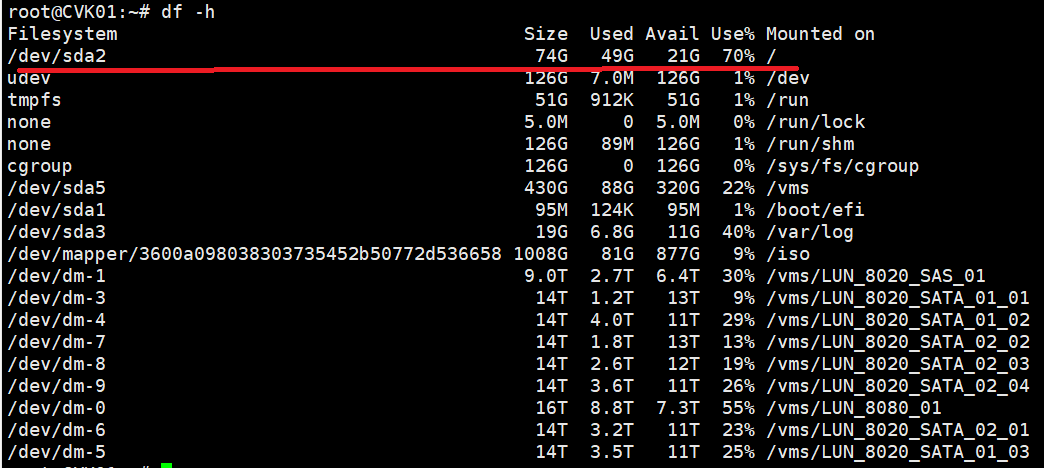
Task: Select the /dev/dm-6 filesystem name
Action: click(x=57, y=429)
